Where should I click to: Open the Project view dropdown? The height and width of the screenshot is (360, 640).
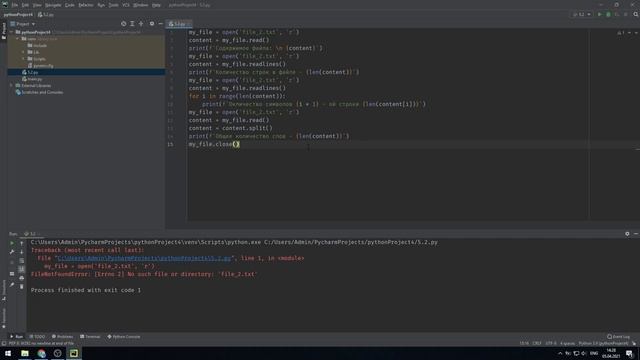tap(23, 24)
